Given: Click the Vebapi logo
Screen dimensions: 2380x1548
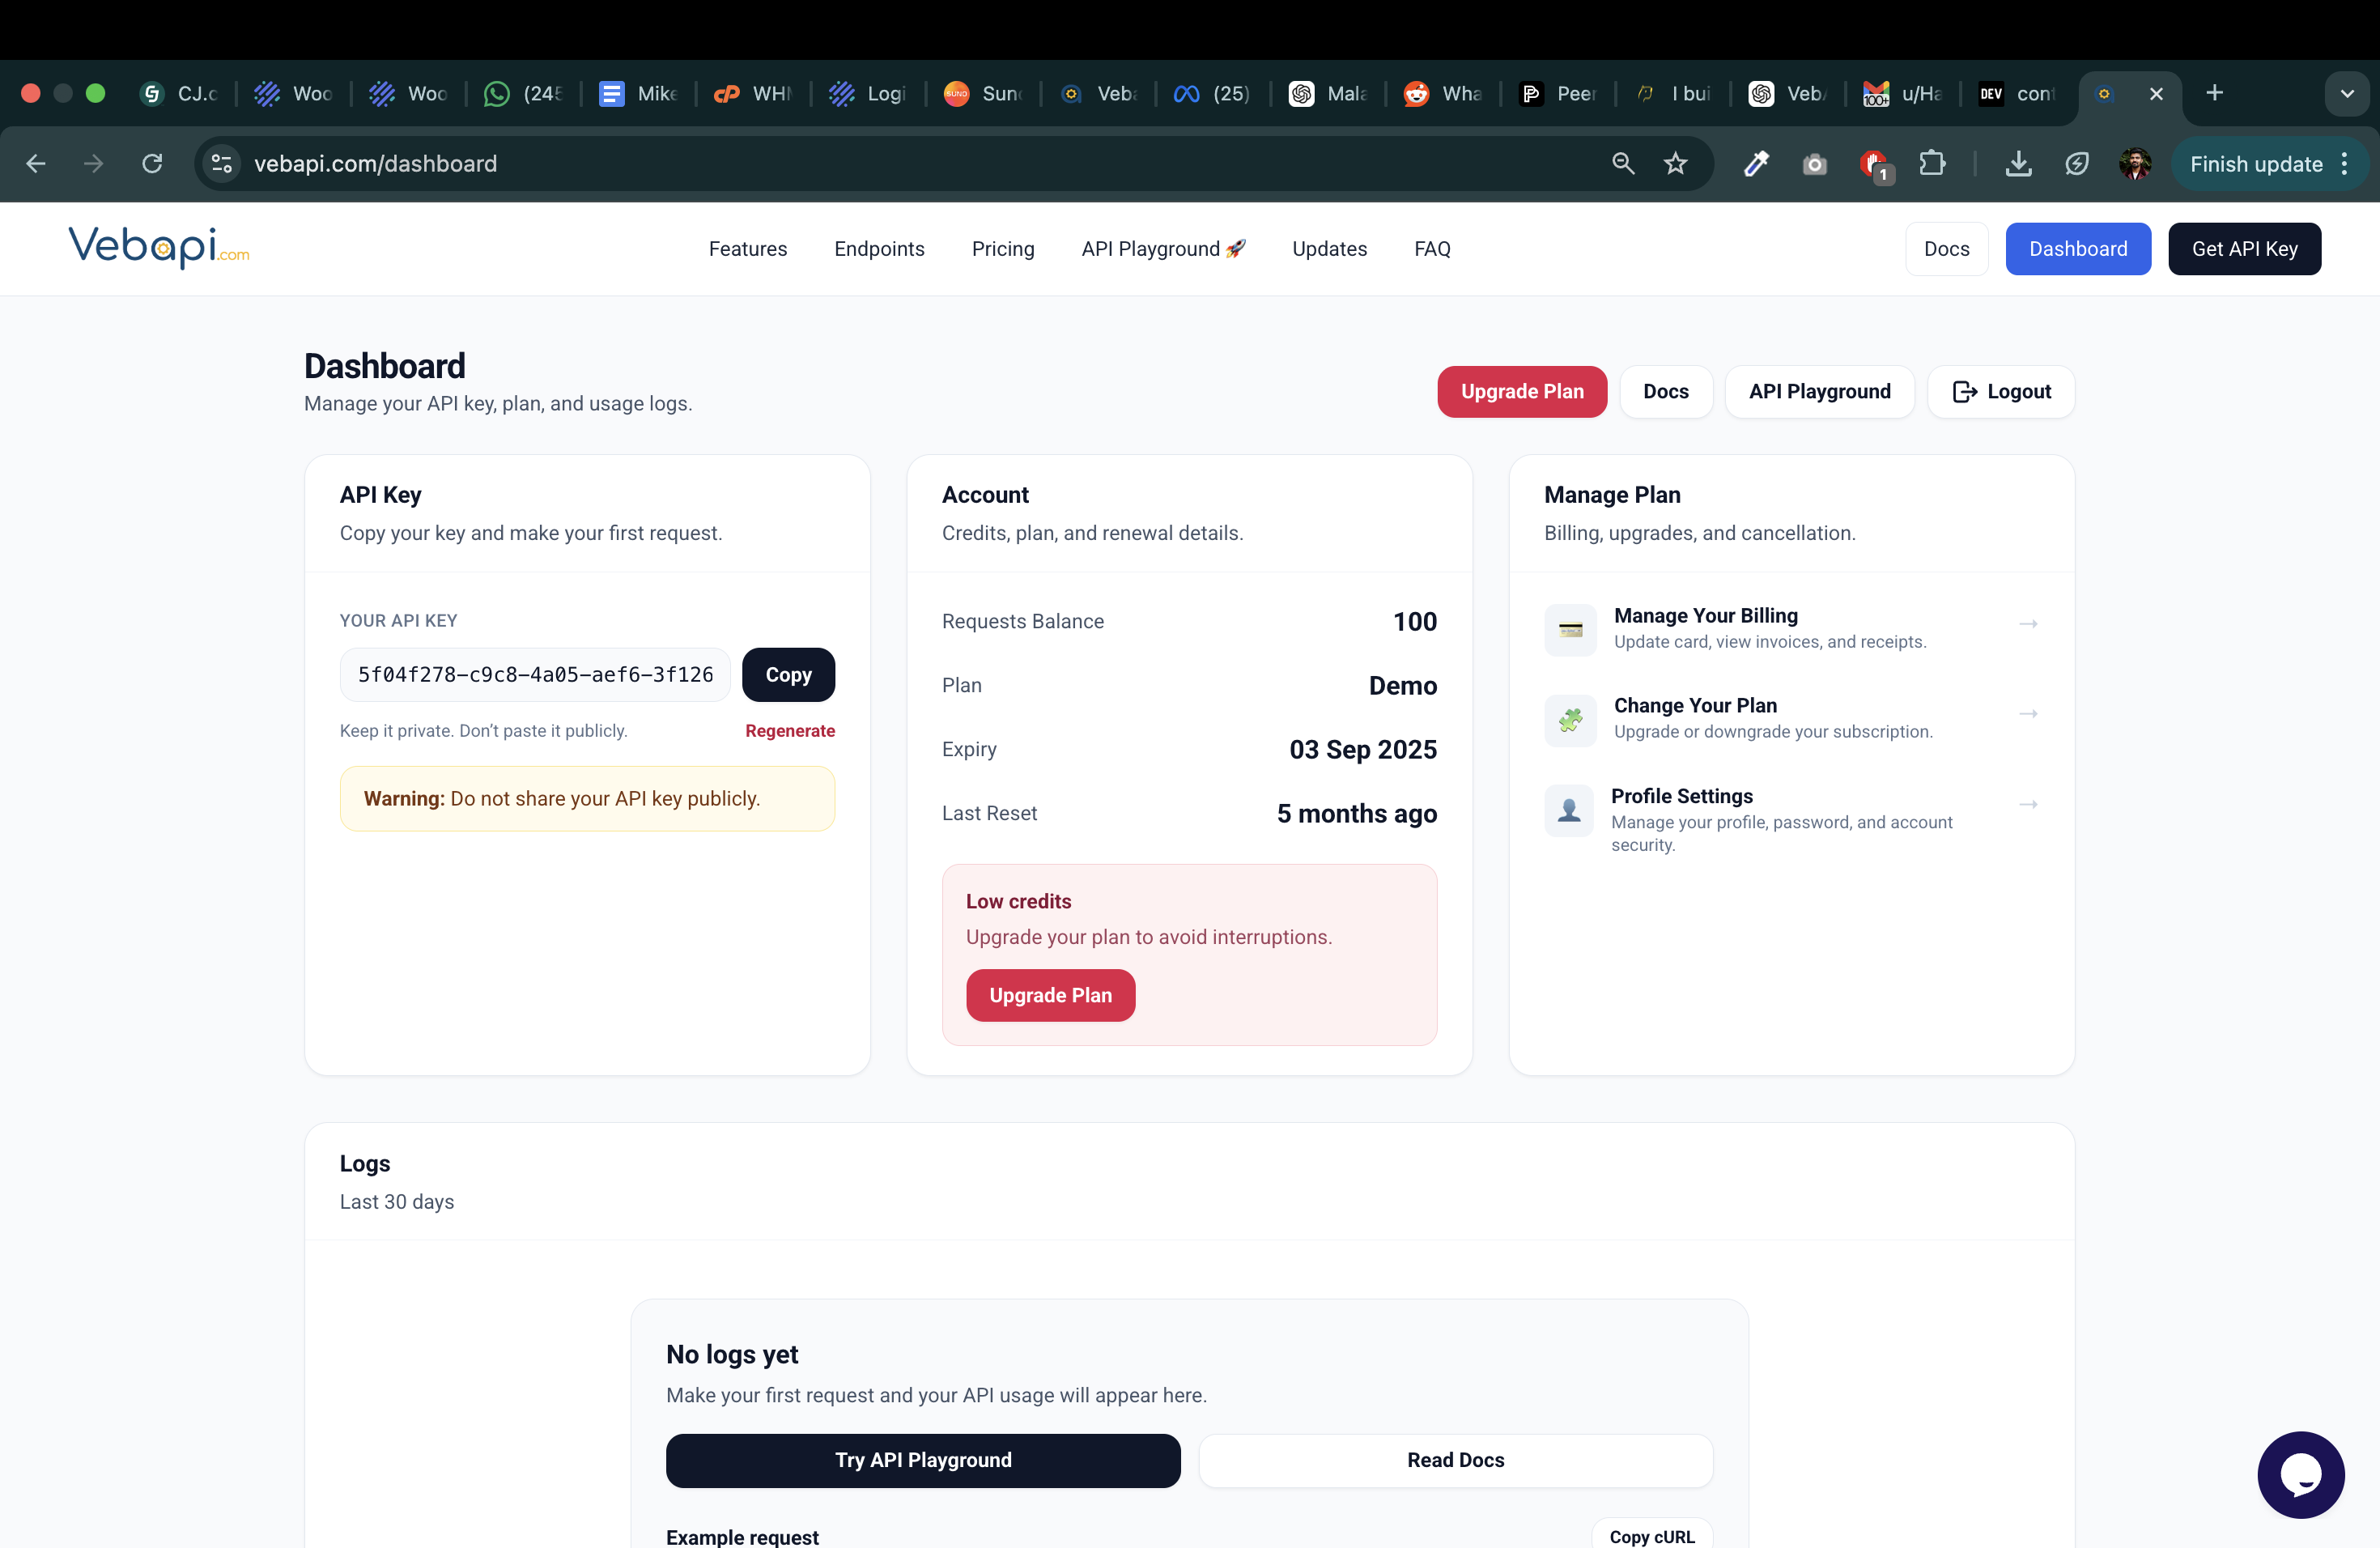Looking at the screenshot, I should 159,247.
